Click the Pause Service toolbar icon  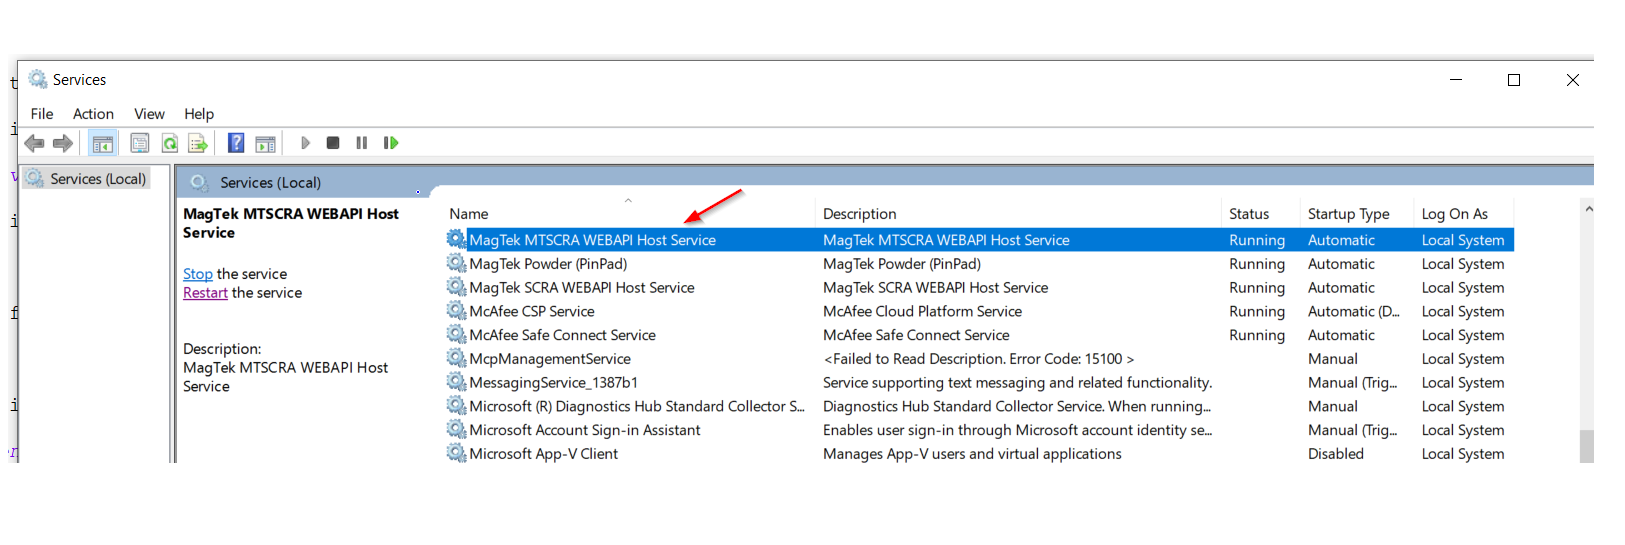[x=361, y=143]
